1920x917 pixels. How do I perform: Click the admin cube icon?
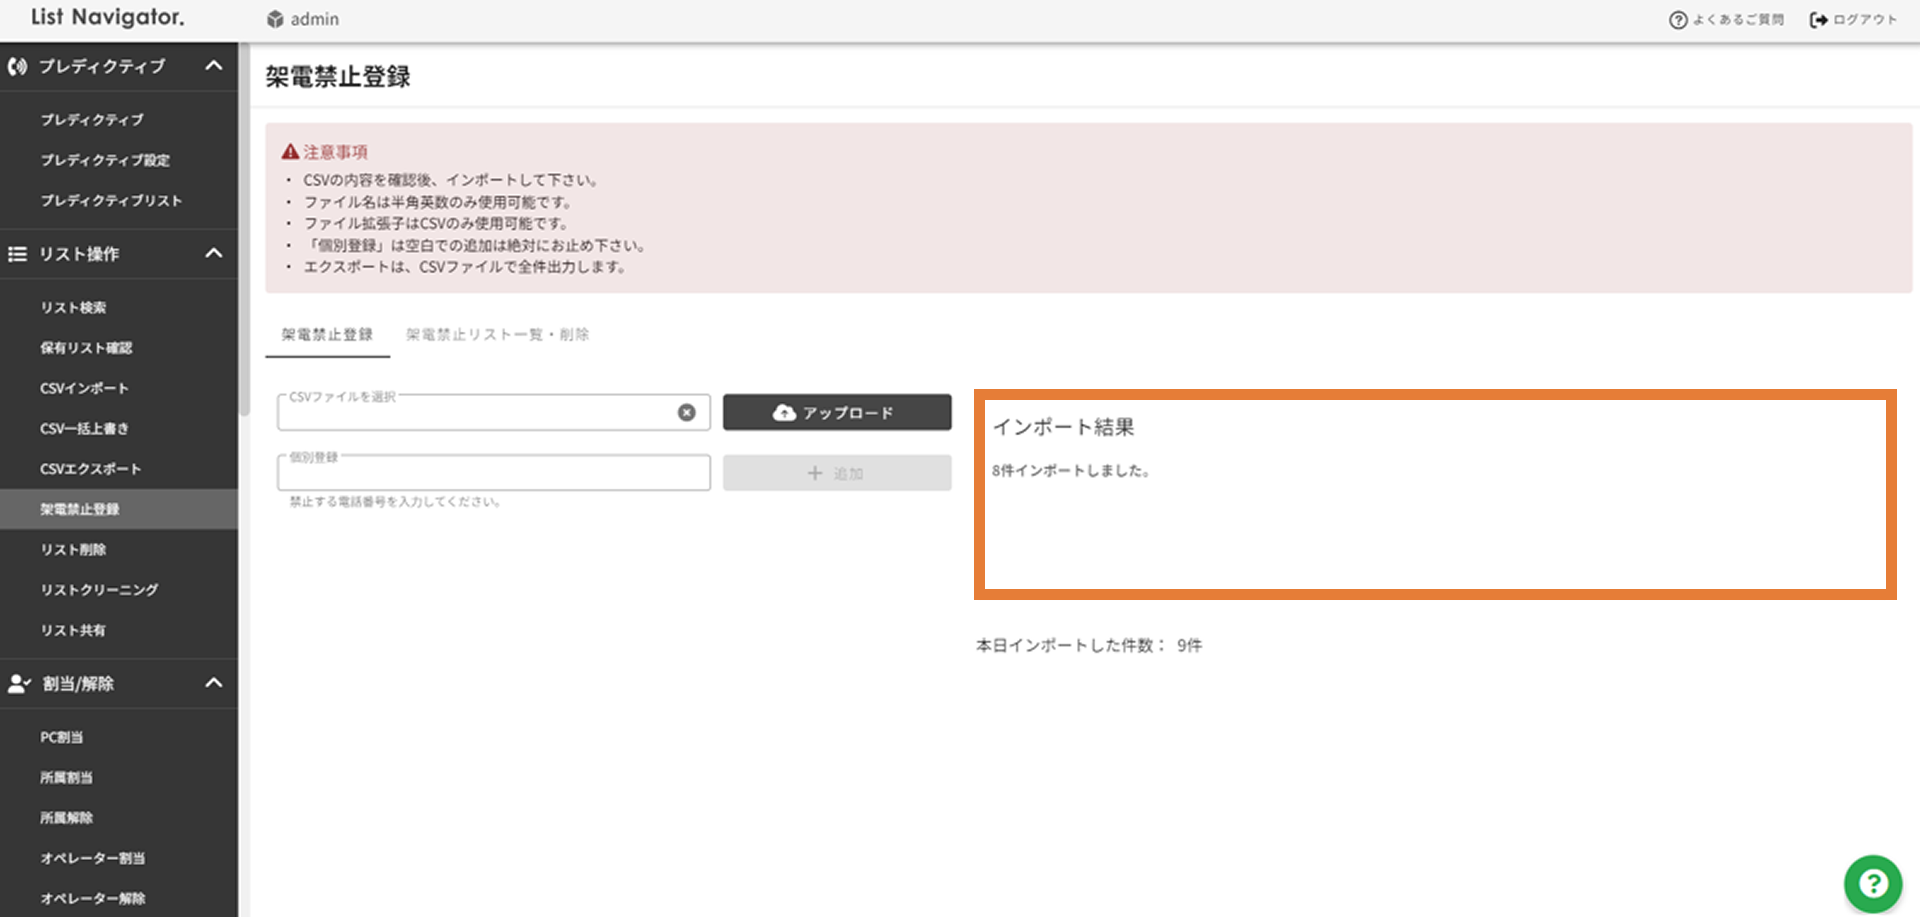[x=275, y=19]
